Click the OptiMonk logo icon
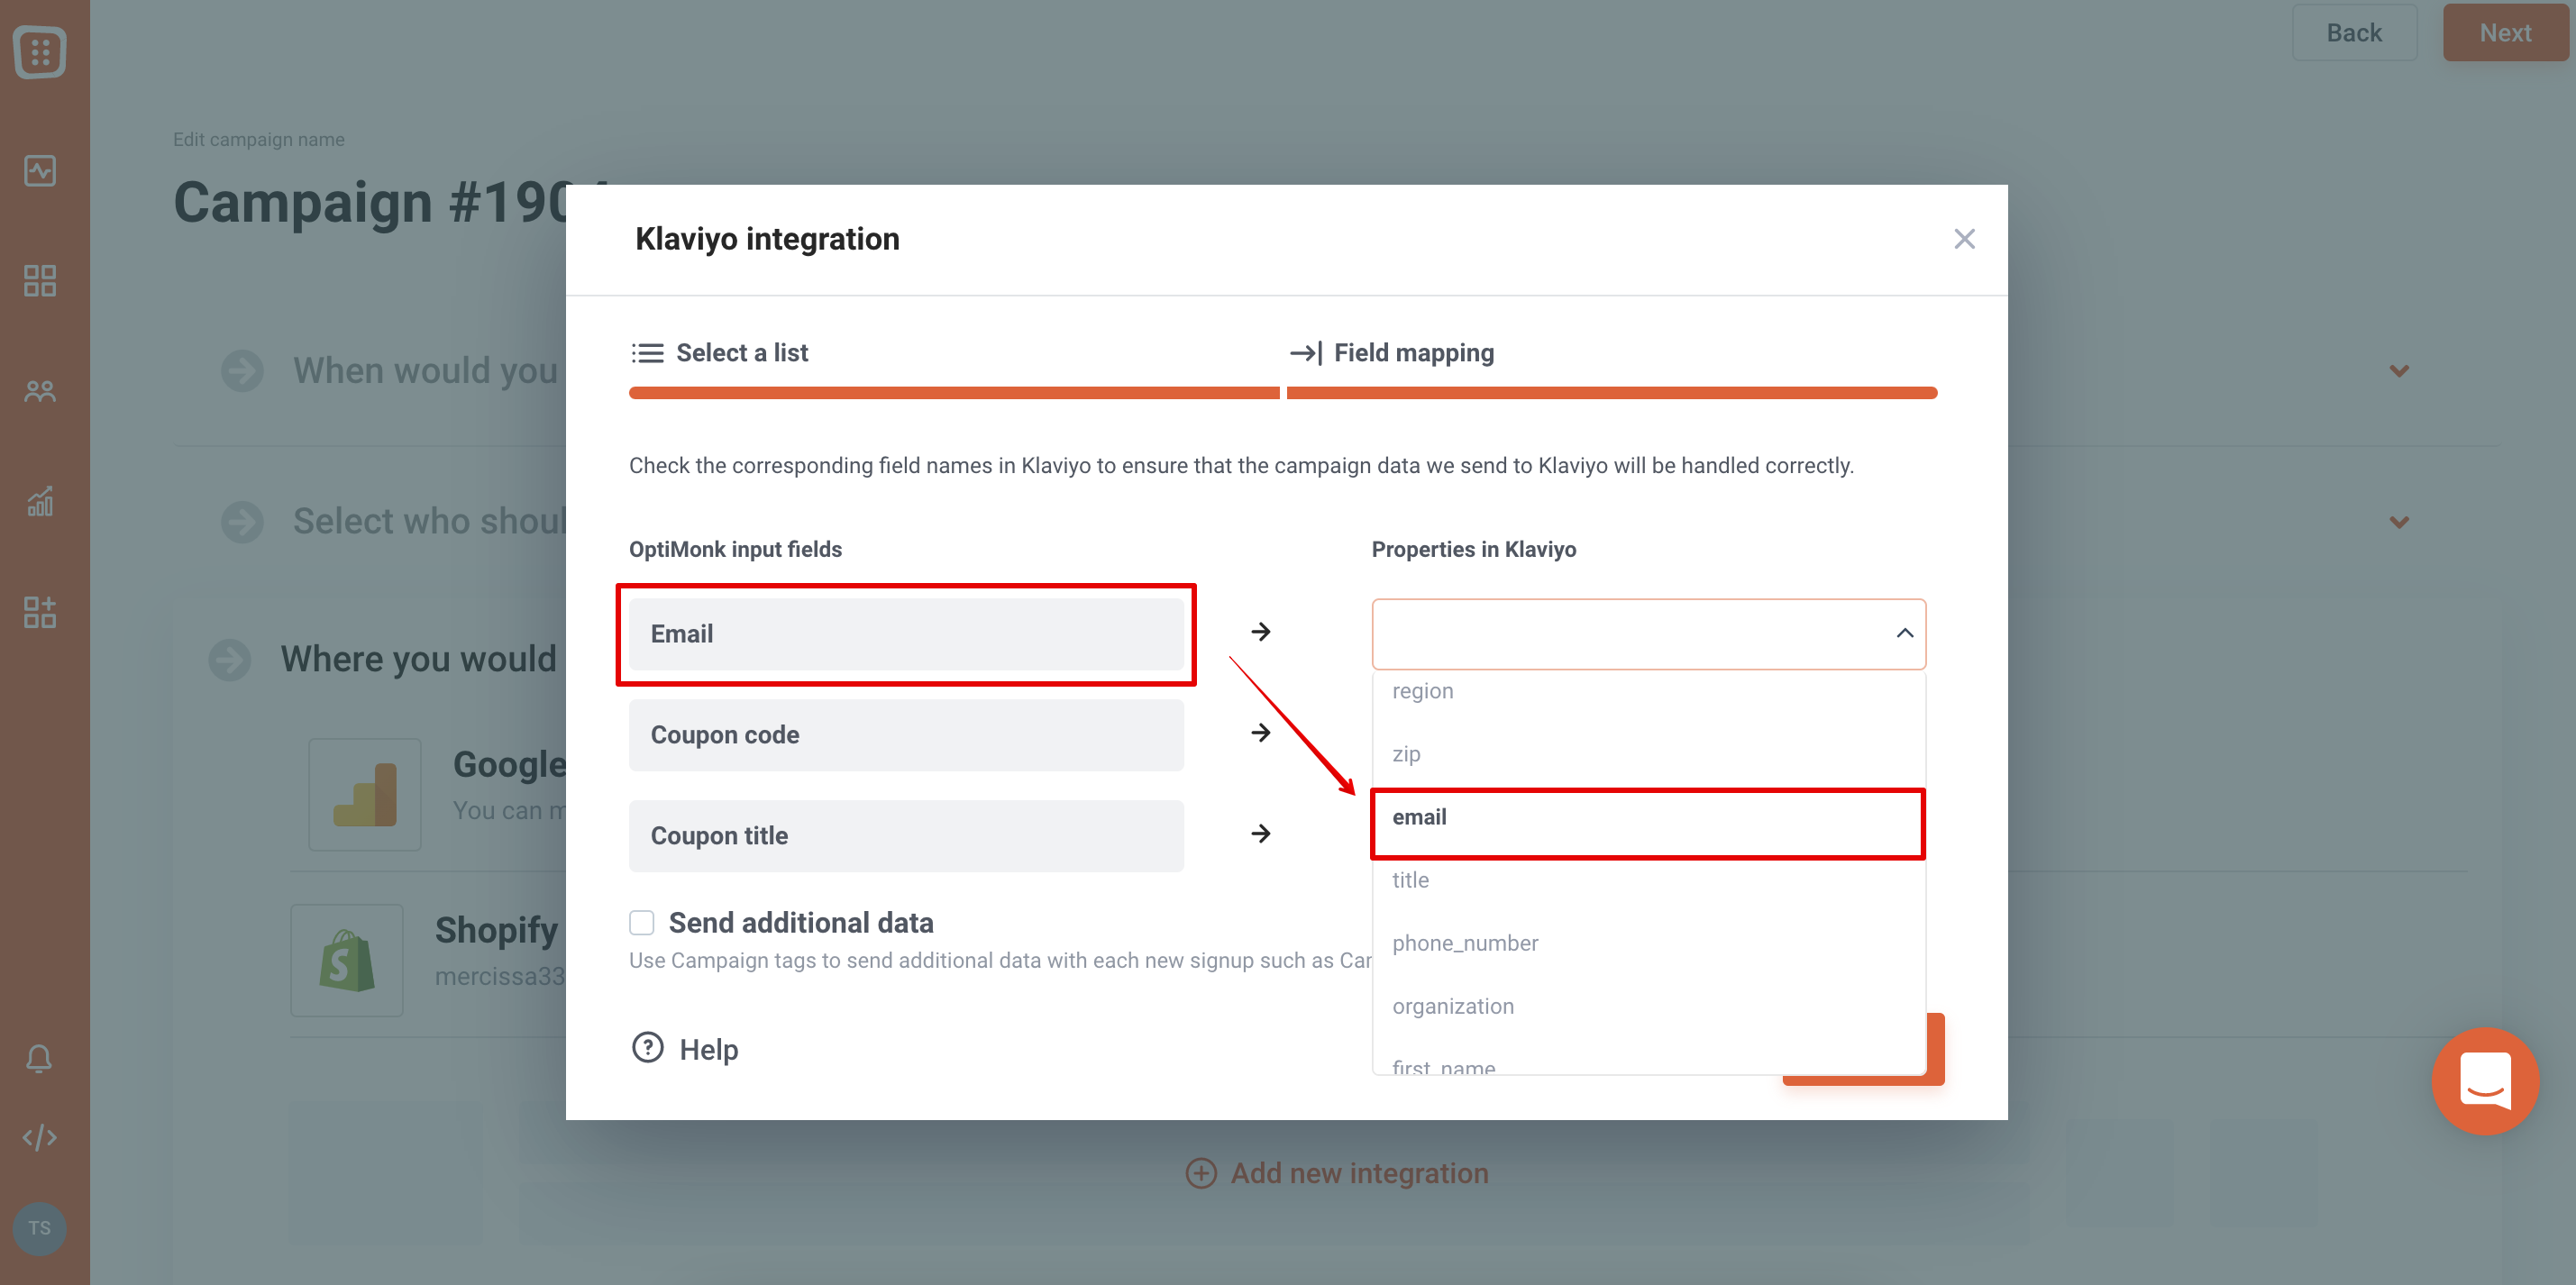The width and height of the screenshot is (2576, 1285). coord(39,52)
